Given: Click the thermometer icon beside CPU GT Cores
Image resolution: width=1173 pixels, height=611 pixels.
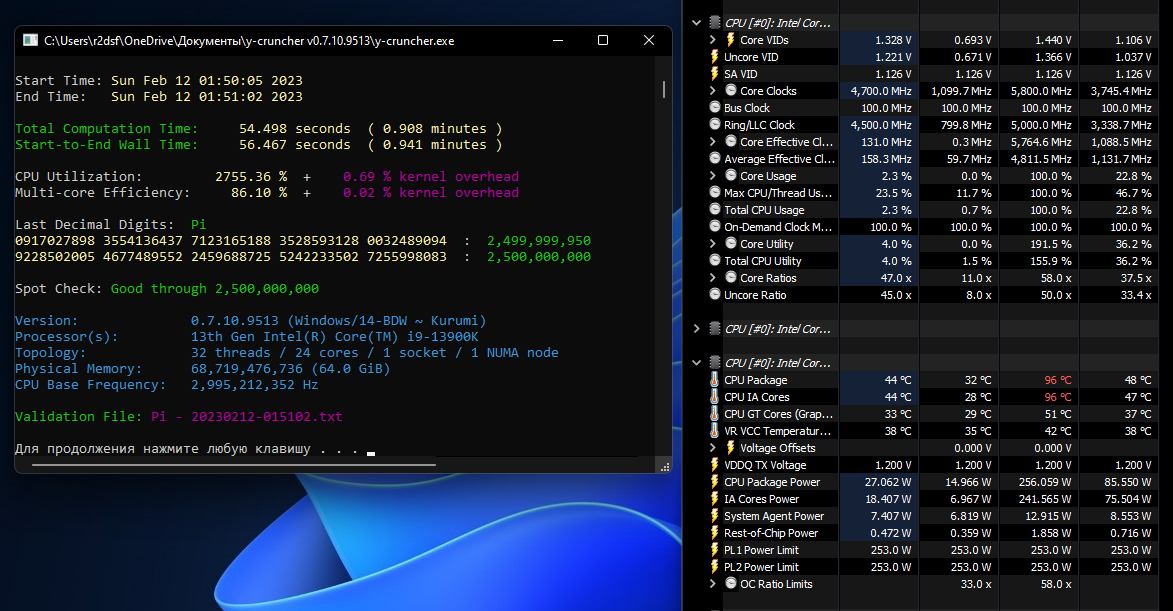Looking at the screenshot, I should [715, 414].
